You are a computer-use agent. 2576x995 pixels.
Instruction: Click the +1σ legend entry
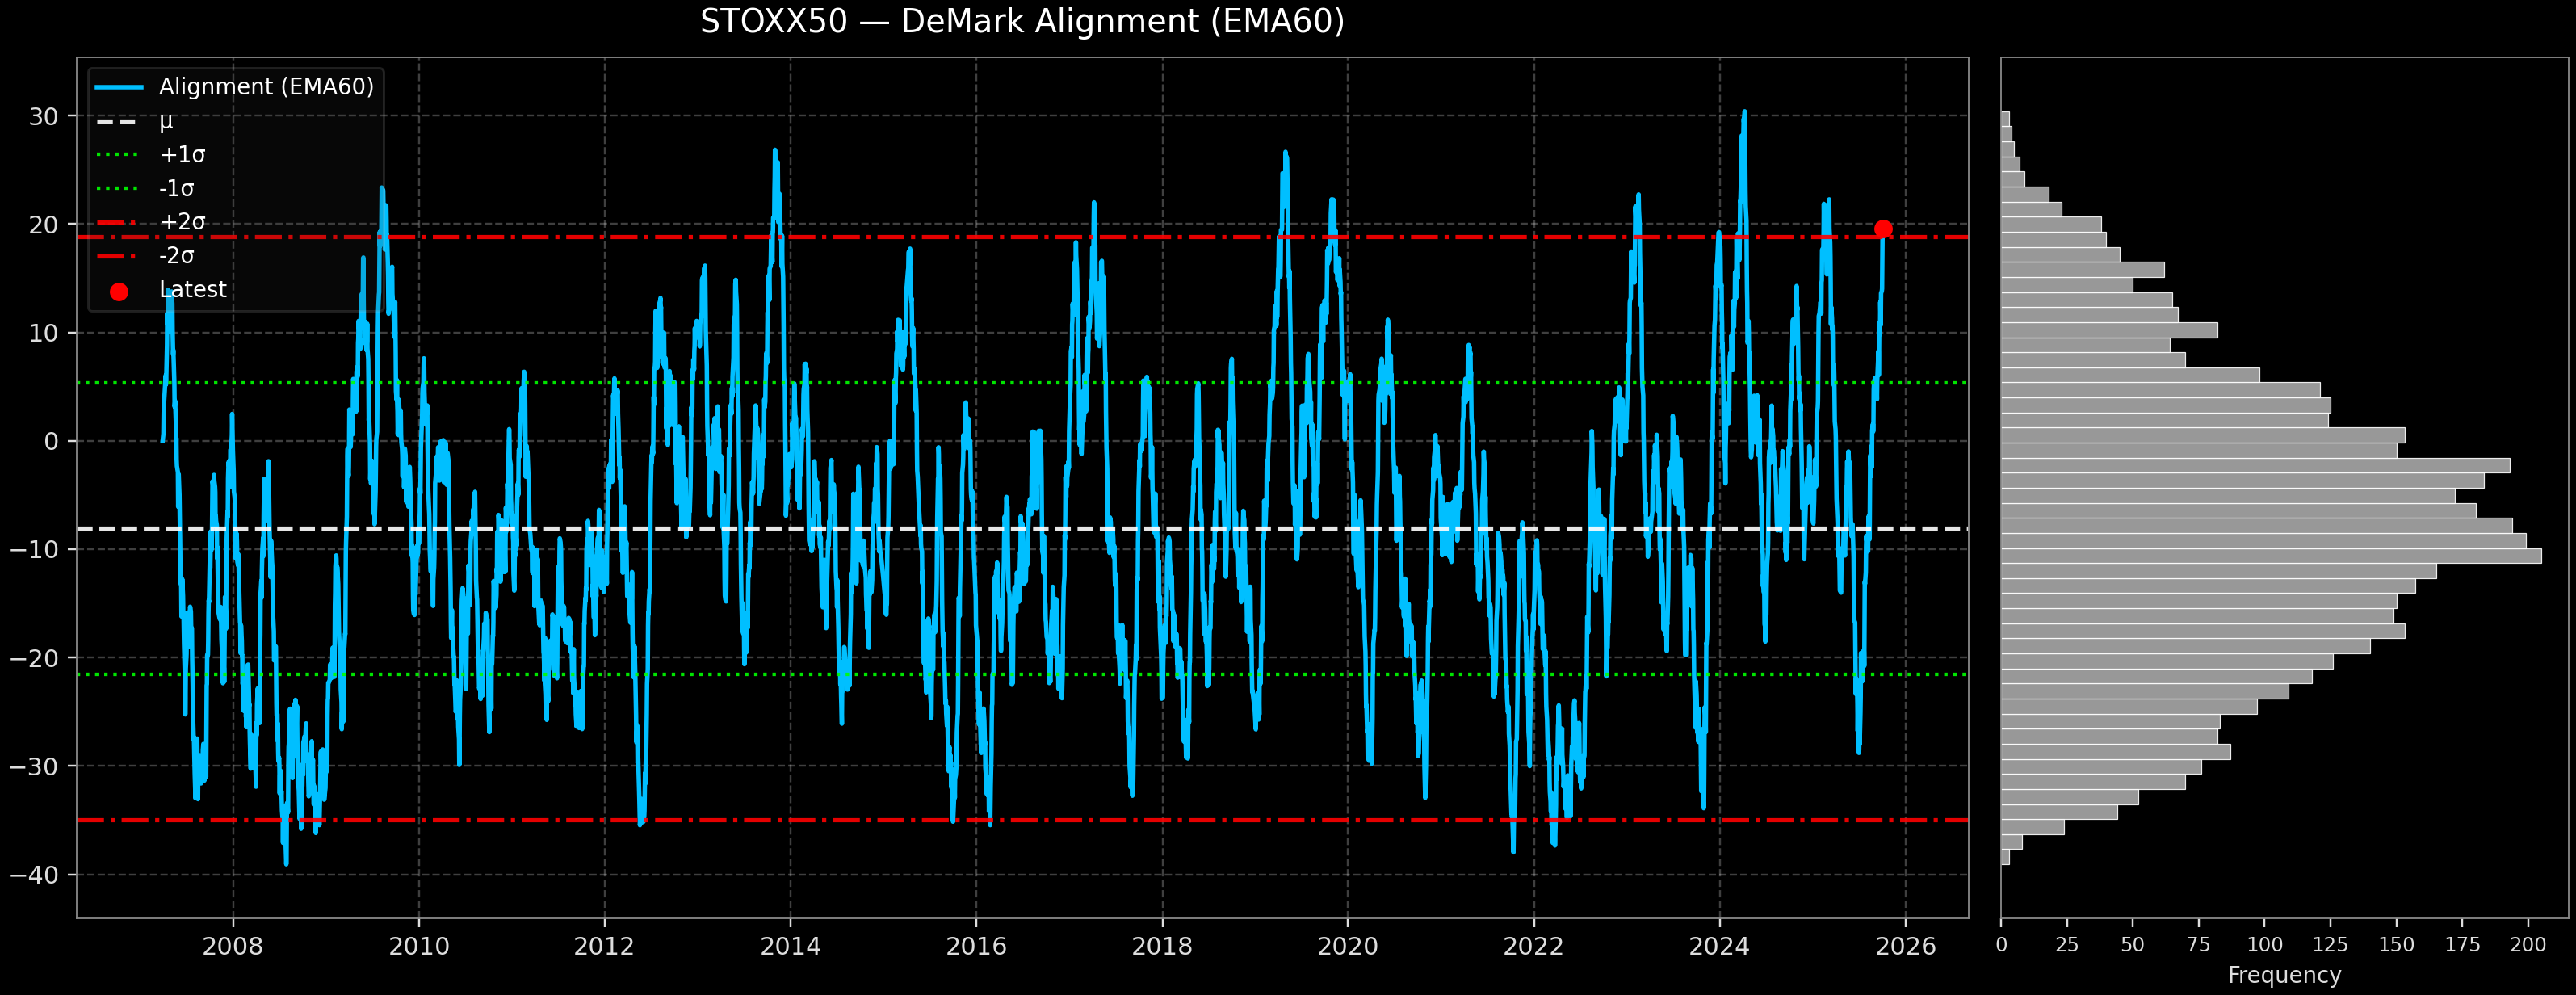182,155
